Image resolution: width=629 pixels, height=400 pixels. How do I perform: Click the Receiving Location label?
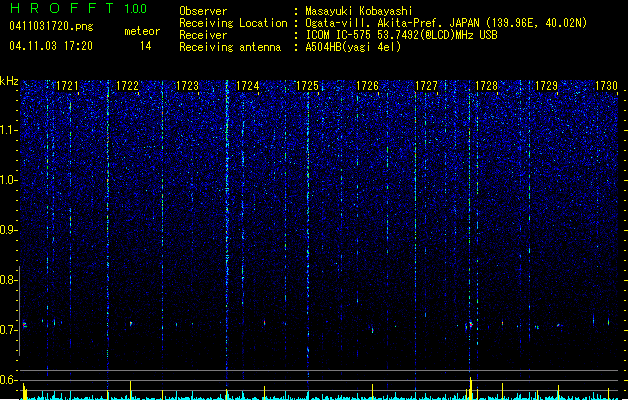(x=233, y=23)
